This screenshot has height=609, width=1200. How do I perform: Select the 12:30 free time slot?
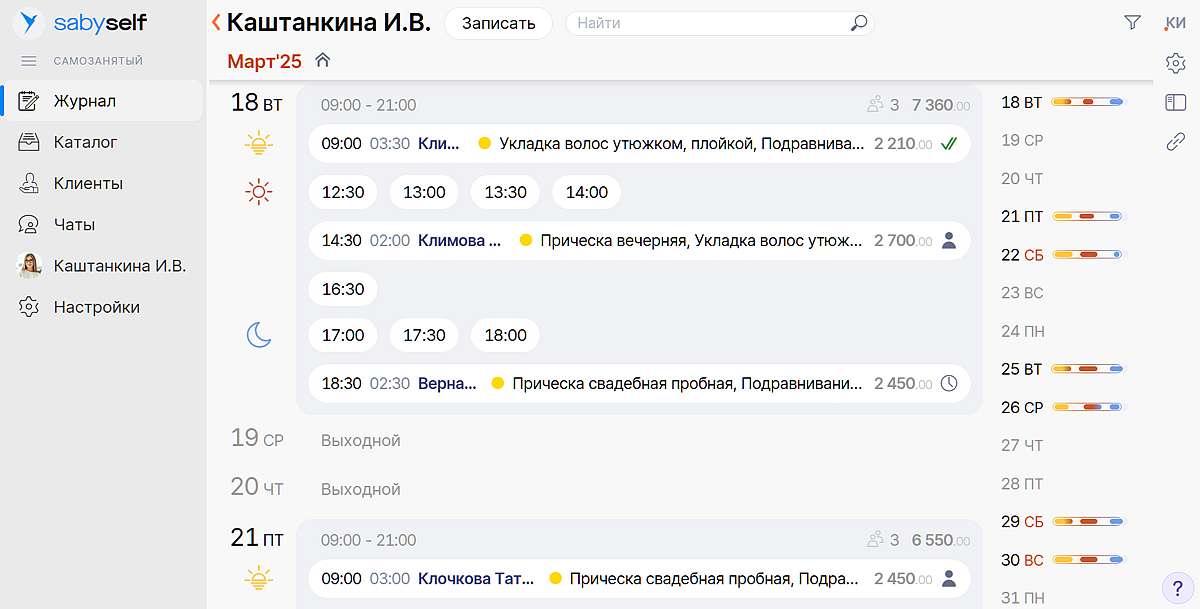pos(343,192)
